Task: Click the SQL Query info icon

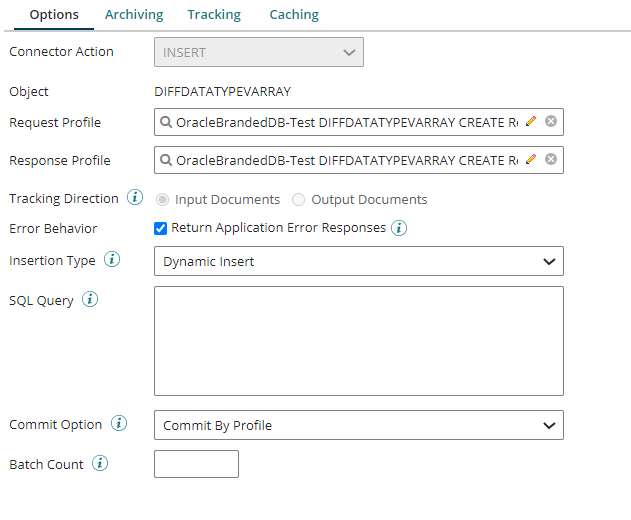Action: click(x=90, y=299)
